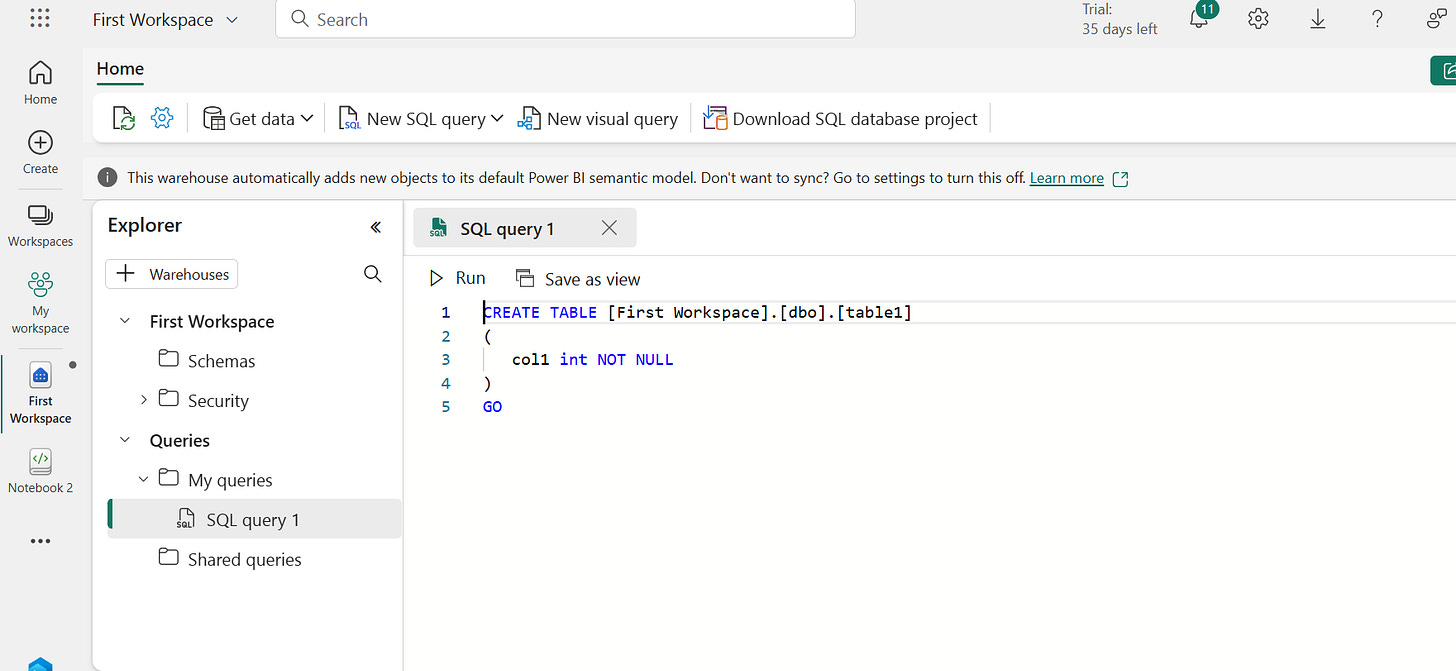1456x671 pixels.
Task: Open Notebook 2 in the left navigation
Action: pos(40,471)
